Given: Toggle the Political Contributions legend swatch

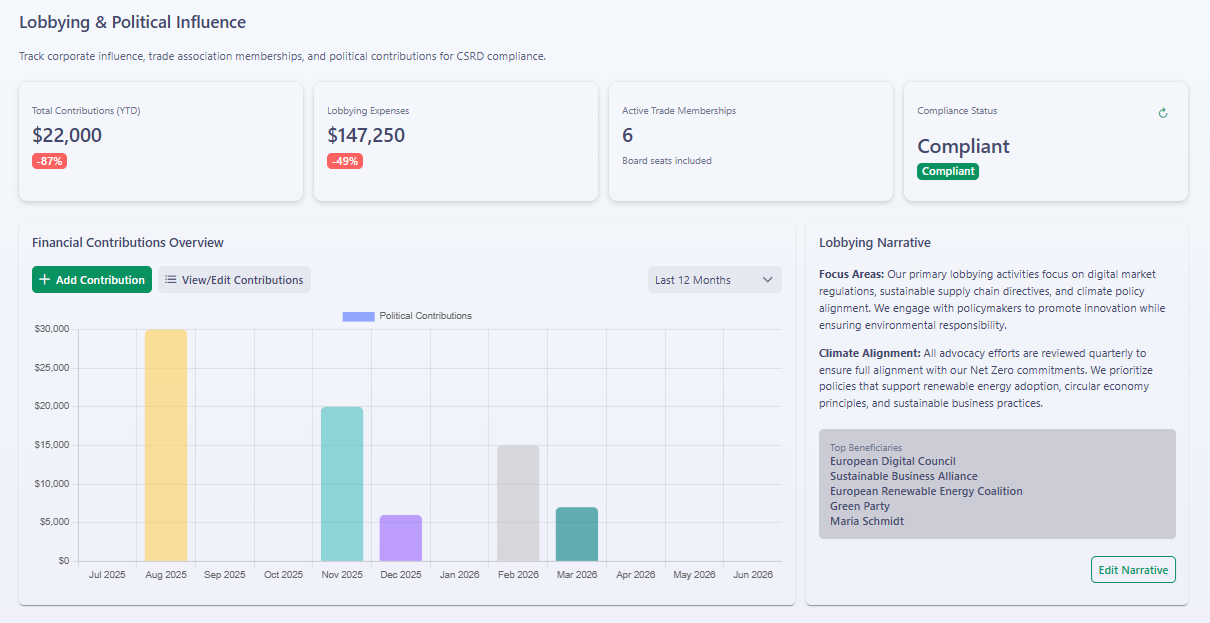Looking at the screenshot, I should (x=358, y=316).
